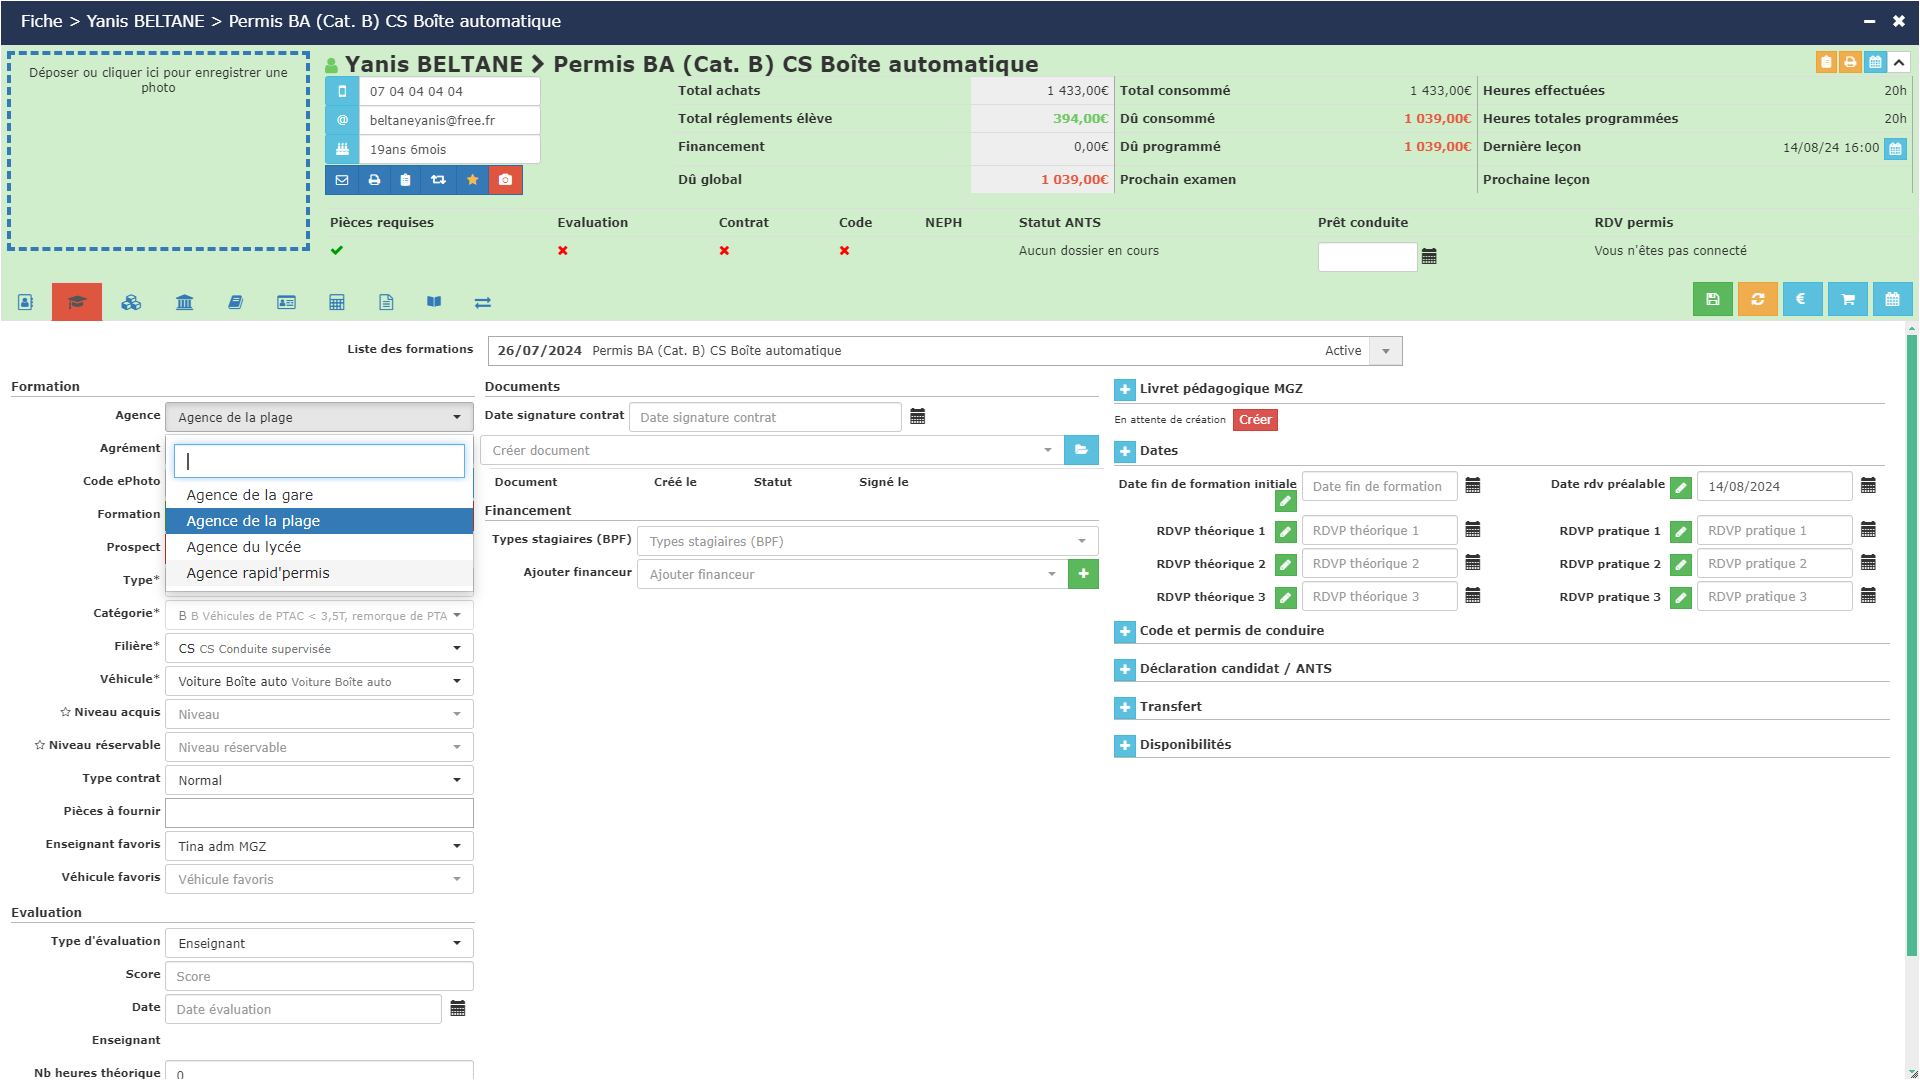1920x1080 pixels.
Task: Select Agence rapid'permis option
Action: coord(319,573)
